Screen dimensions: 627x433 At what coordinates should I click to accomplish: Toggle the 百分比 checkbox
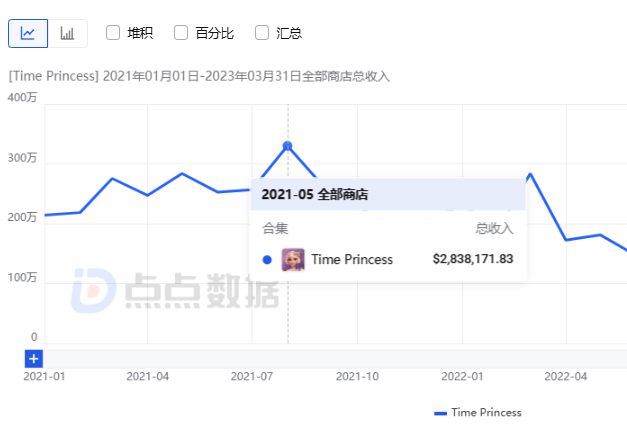coord(181,33)
